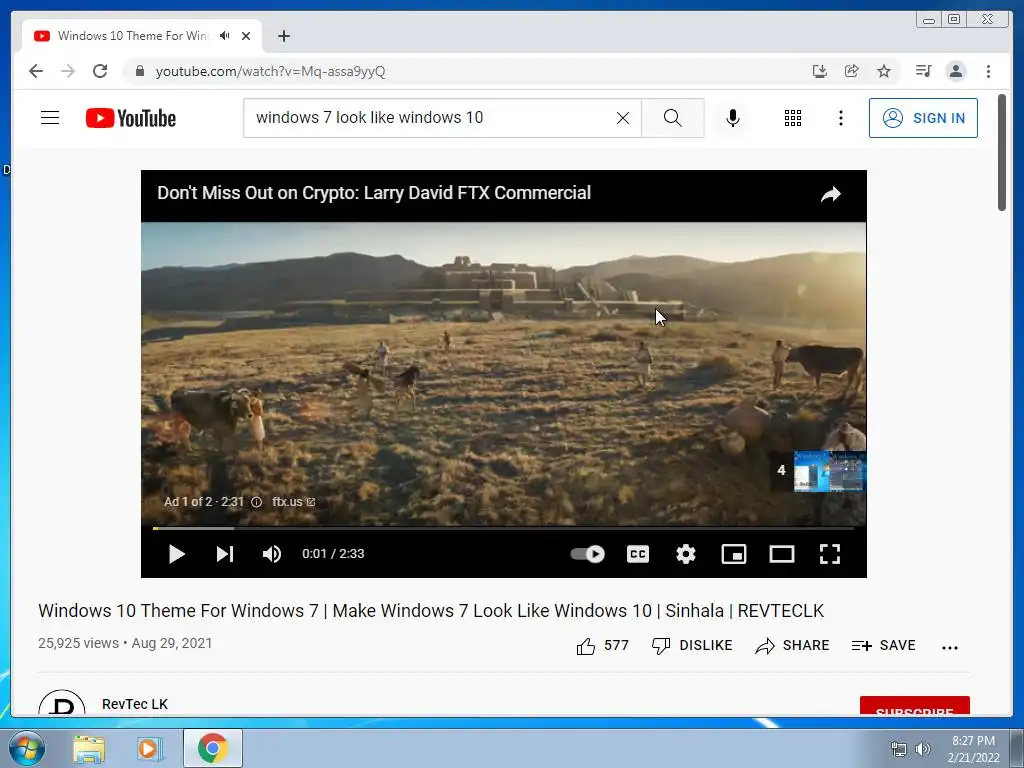Open YouTube settings three-dot menu
This screenshot has height=768, width=1024.
pos(840,118)
